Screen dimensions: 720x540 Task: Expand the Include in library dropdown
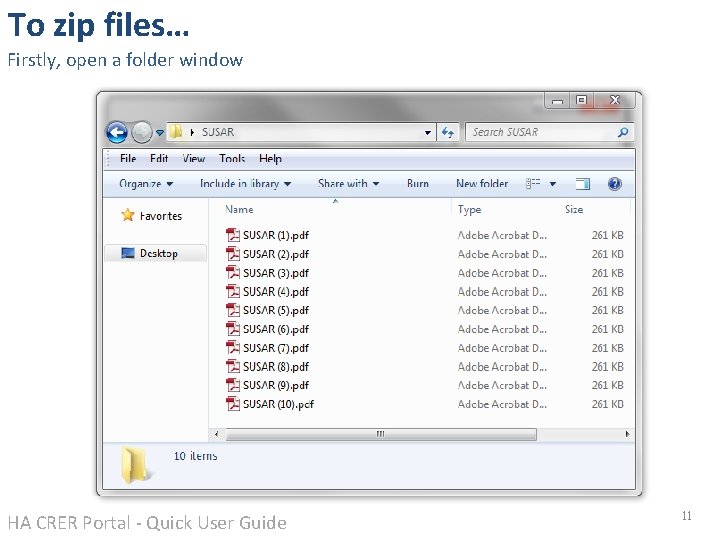tap(246, 184)
